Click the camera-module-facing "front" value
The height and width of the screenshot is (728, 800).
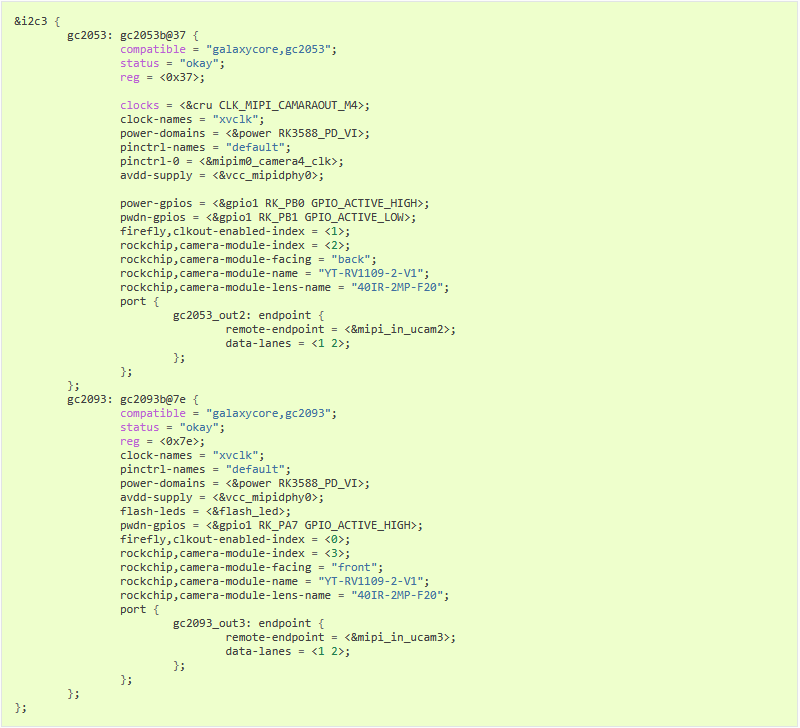point(354,568)
